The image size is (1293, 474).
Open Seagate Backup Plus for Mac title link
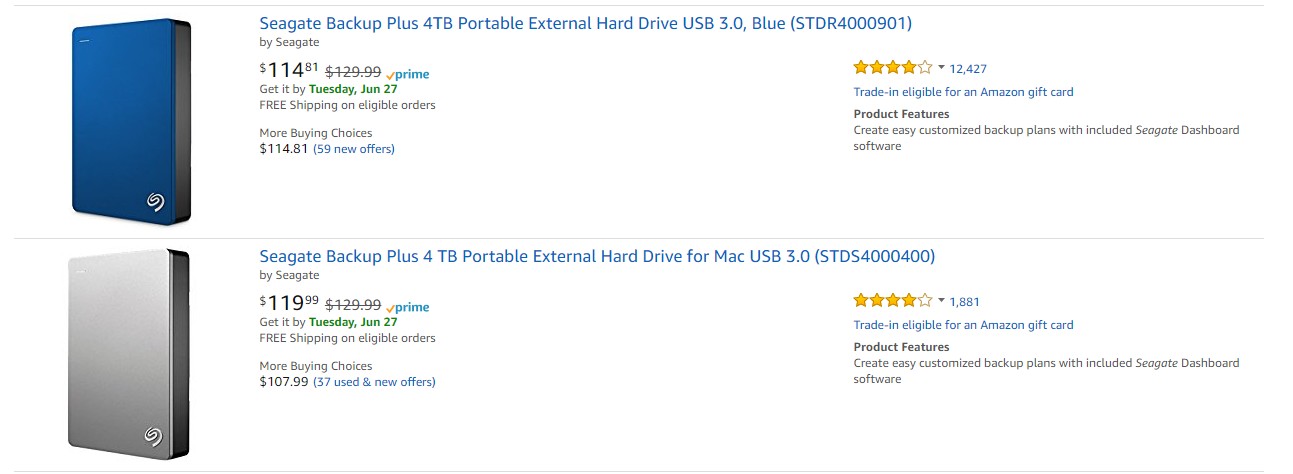click(597, 256)
